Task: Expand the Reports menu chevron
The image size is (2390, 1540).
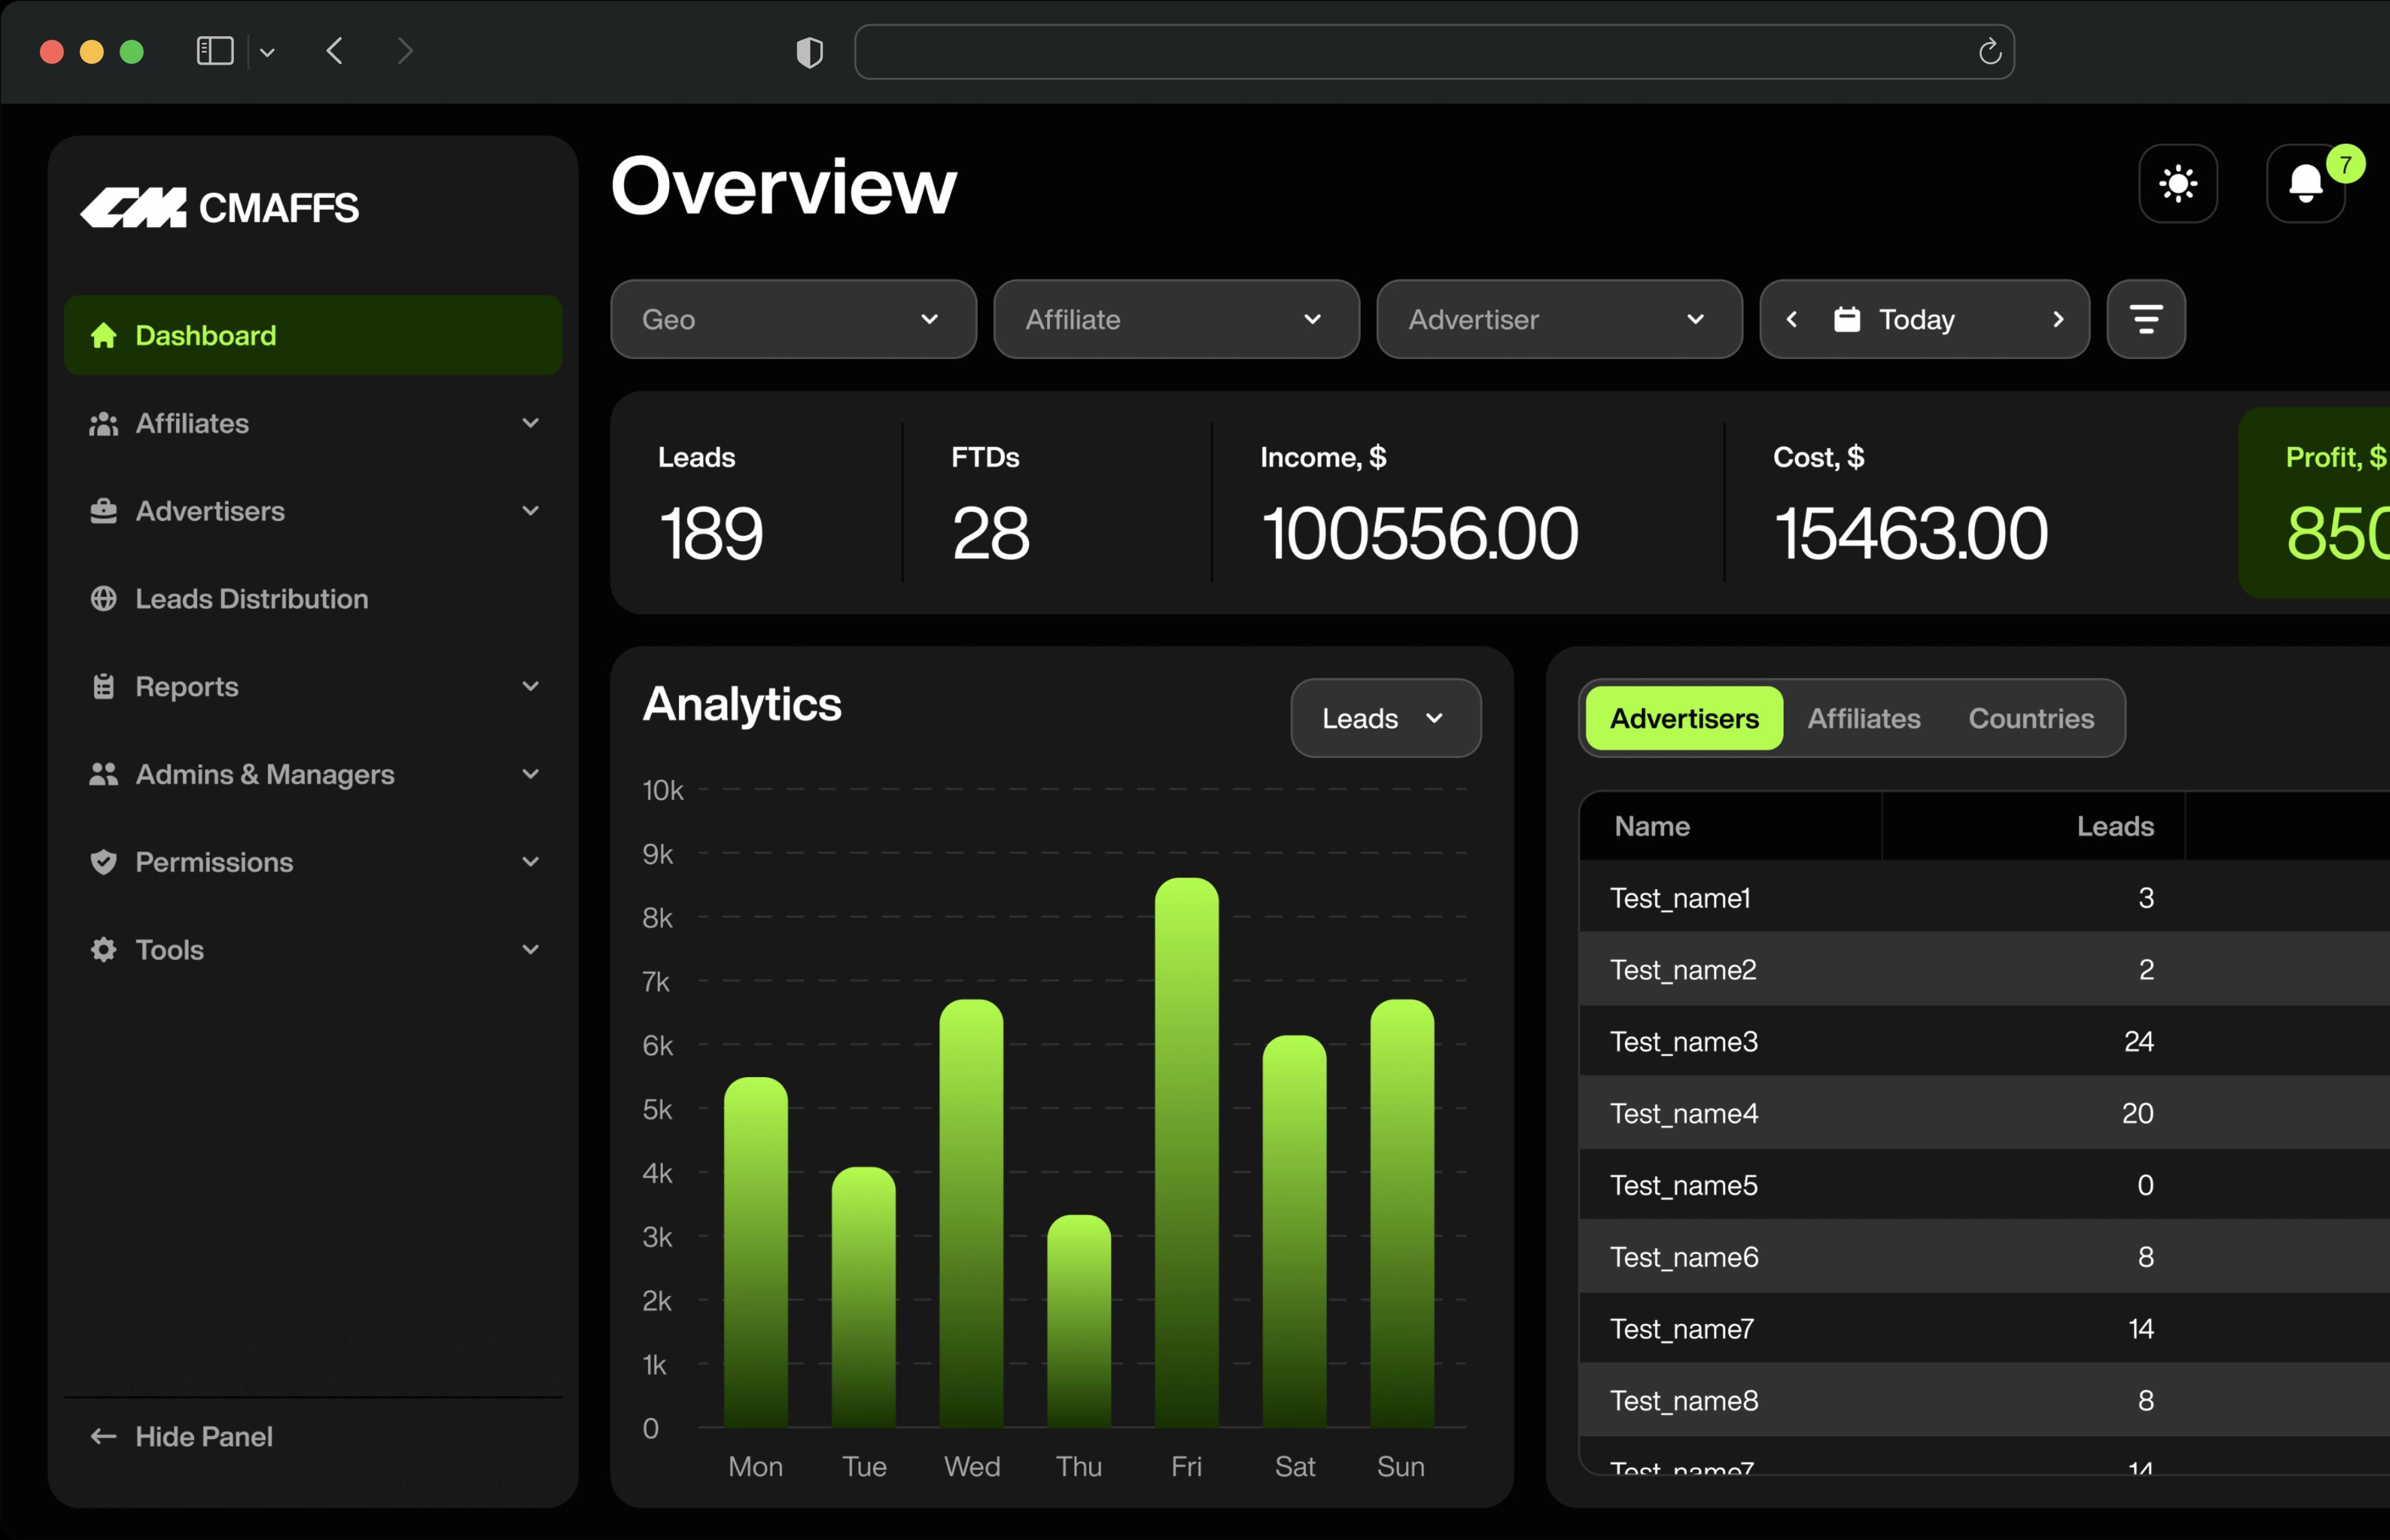Action: coord(531,686)
